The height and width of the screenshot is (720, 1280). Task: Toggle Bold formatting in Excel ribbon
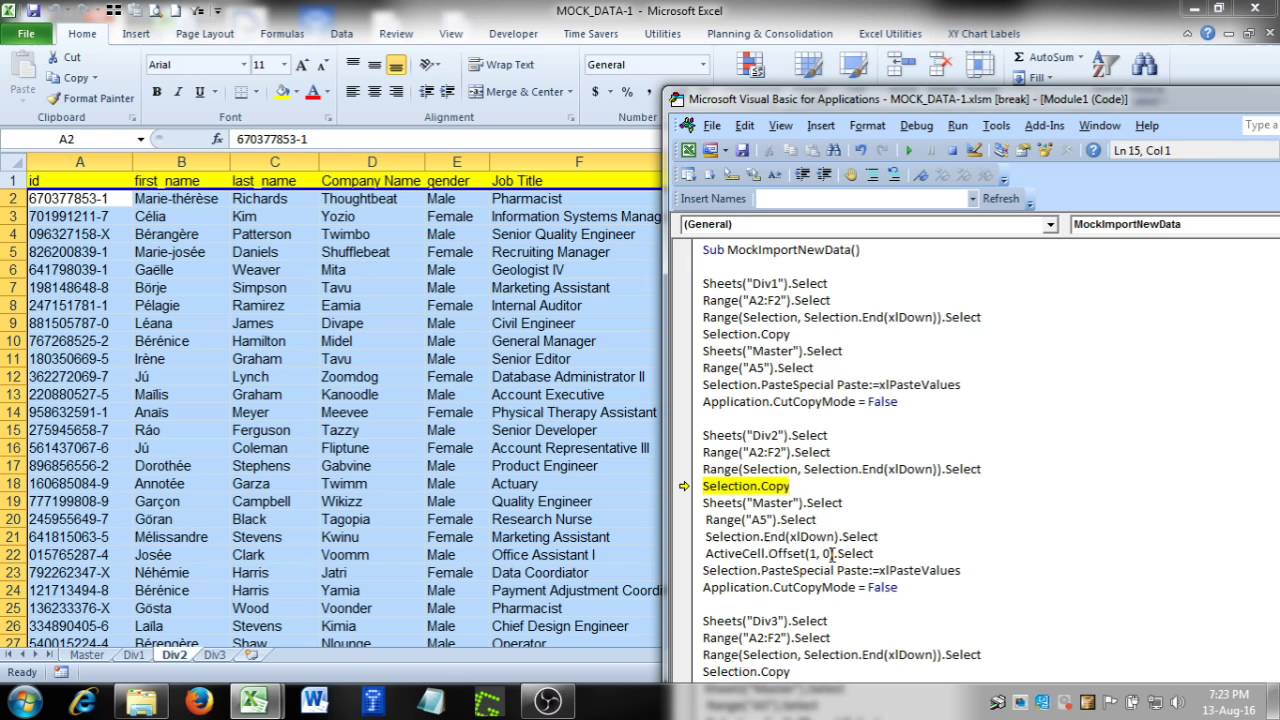click(x=157, y=91)
